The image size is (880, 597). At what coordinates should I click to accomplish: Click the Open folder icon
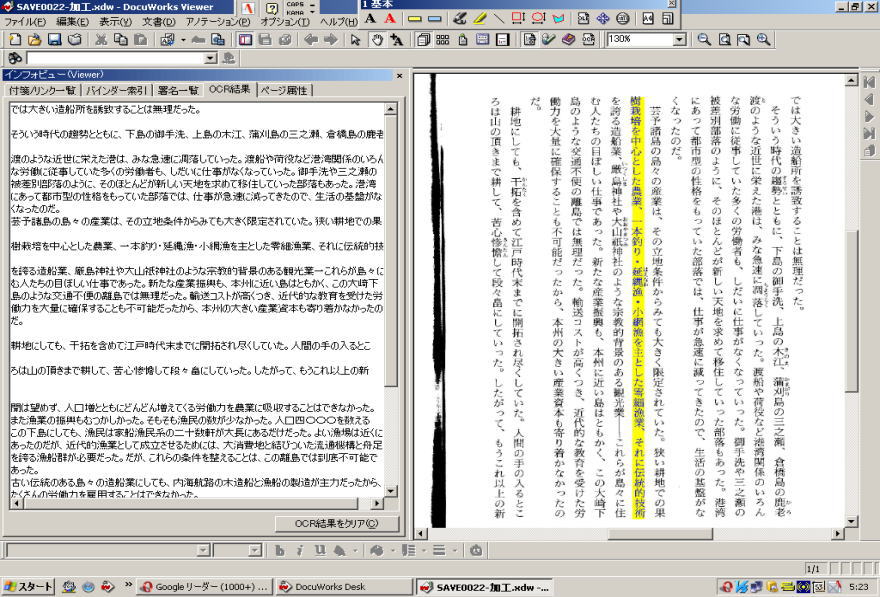(35, 39)
